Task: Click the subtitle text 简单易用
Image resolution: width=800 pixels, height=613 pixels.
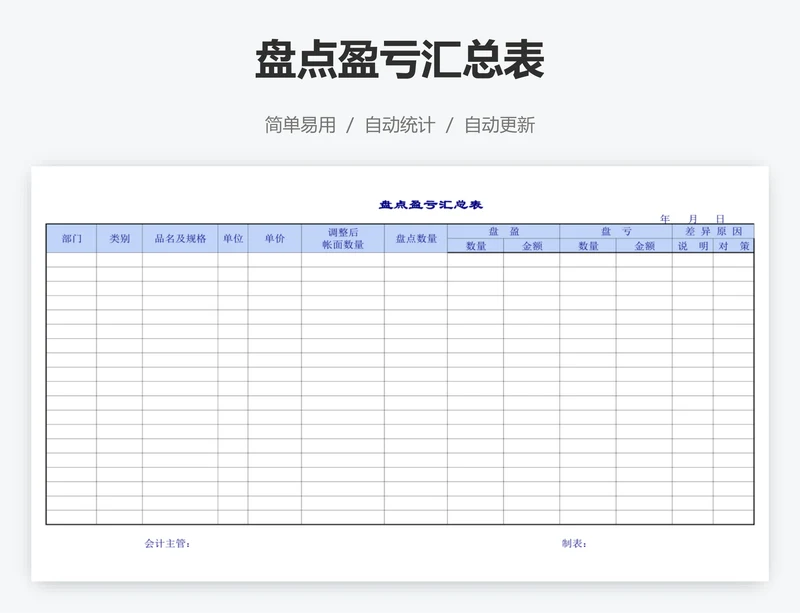Action: click(x=300, y=125)
